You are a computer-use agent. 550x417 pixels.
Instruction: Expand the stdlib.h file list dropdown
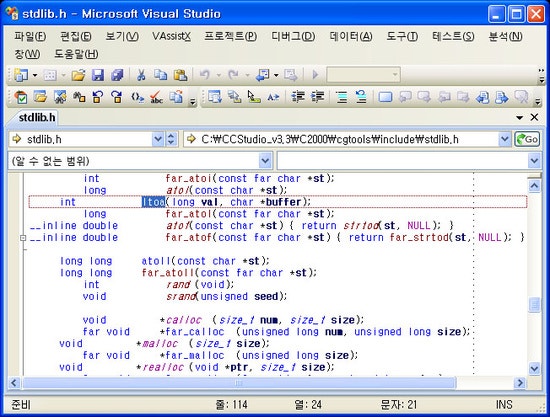pyautogui.click(x=158, y=139)
